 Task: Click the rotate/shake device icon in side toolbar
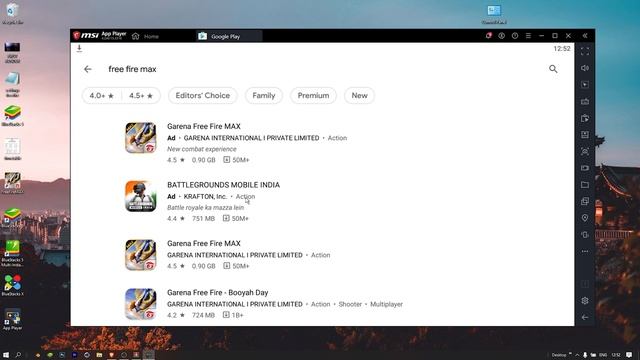pyautogui.click(x=585, y=235)
